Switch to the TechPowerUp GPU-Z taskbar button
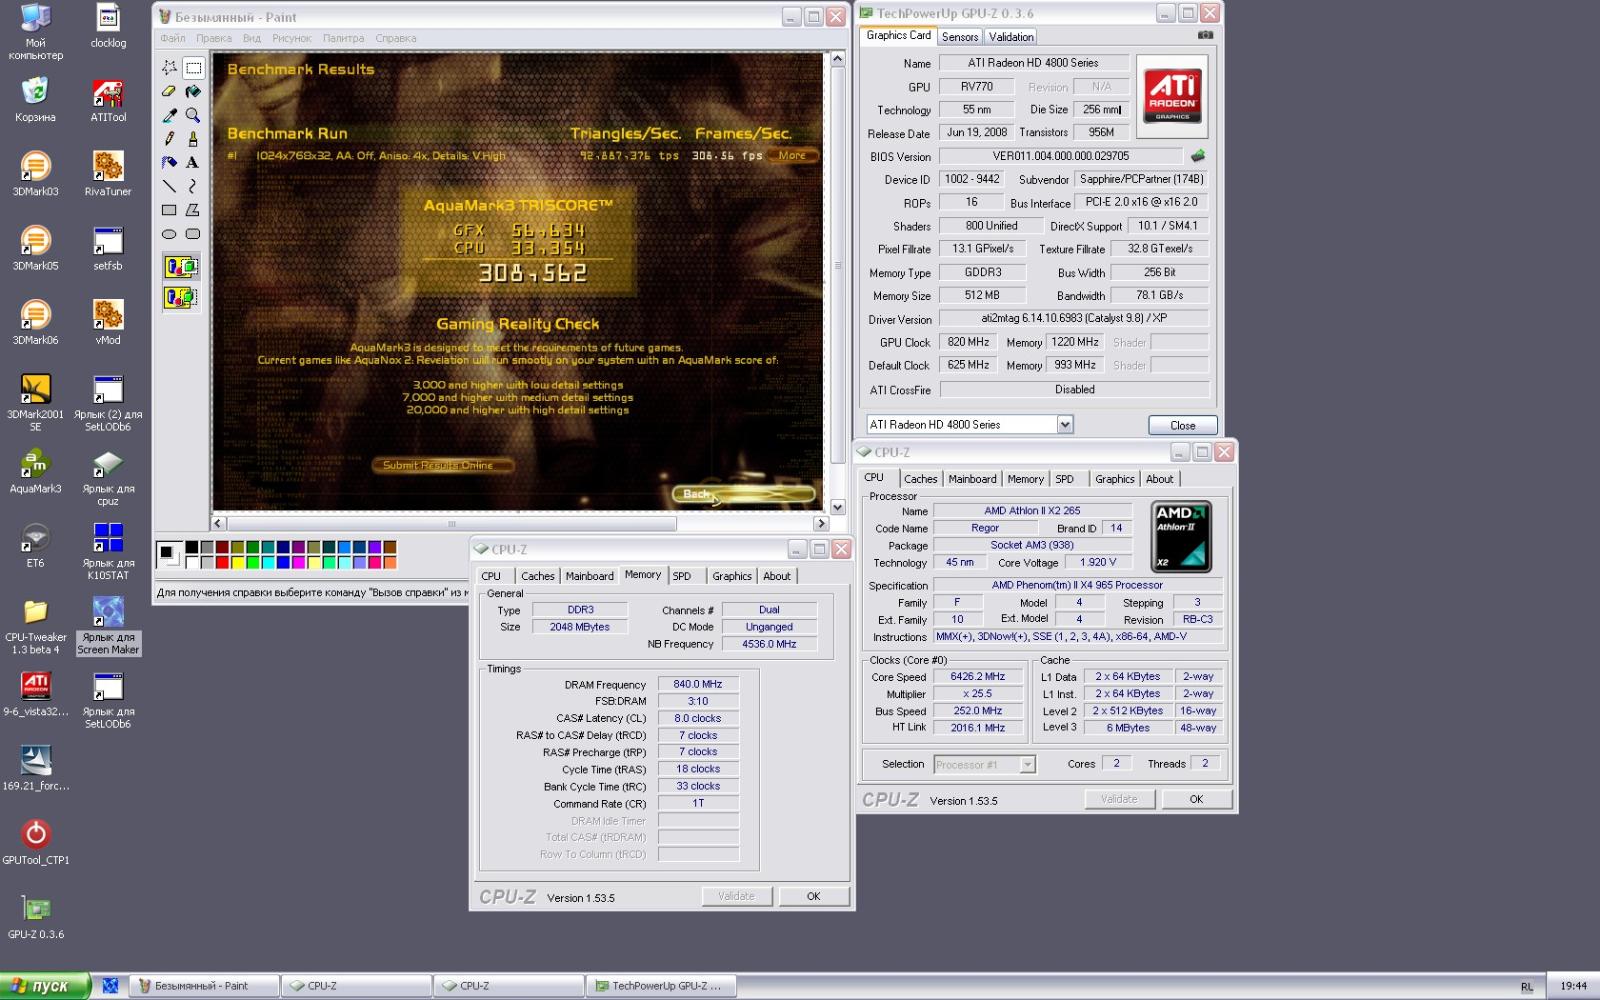Screen dimensions: 1600x1000 [x=660, y=986]
